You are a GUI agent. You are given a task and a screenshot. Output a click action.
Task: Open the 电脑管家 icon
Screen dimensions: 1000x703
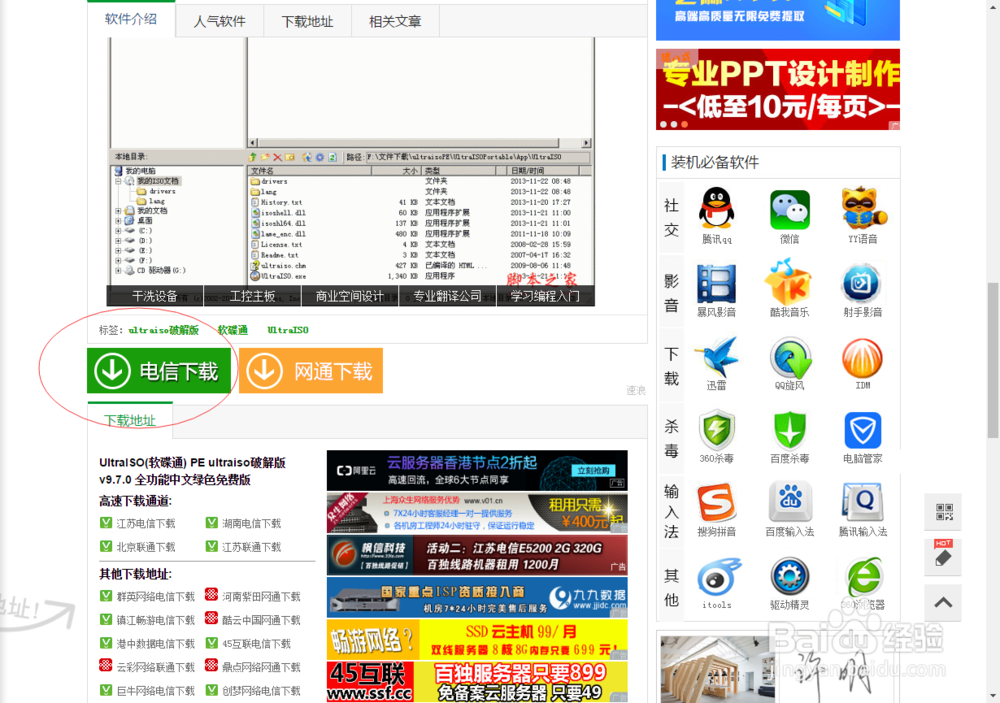pyautogui.click(x=862, y=430)
